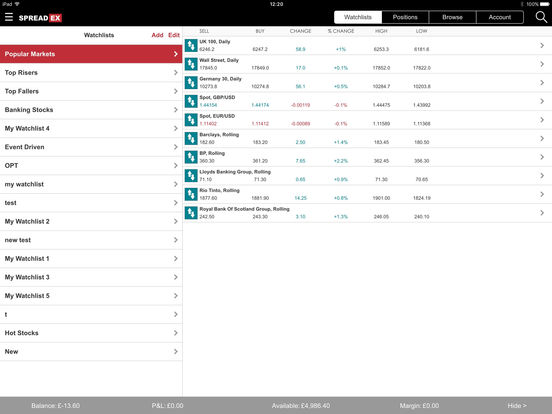Screen dimensions: 552x414
Task: Open Top Risers watchlist
Action: point(91,73)
